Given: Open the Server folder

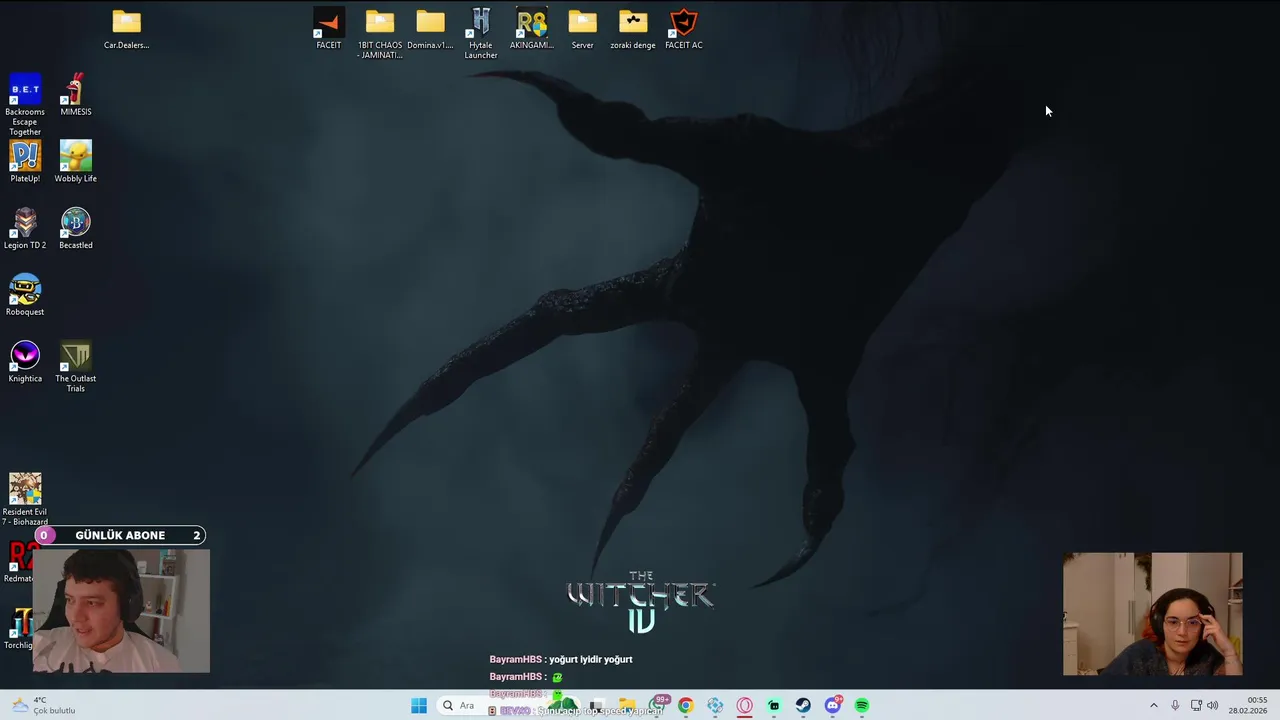Looking at the screenshot, I should (582, 29).
